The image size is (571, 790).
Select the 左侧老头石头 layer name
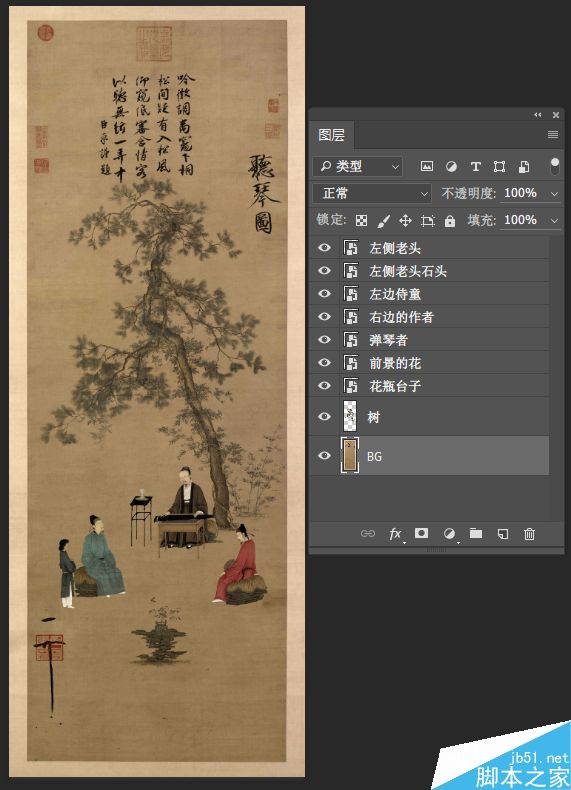(408, 271)
